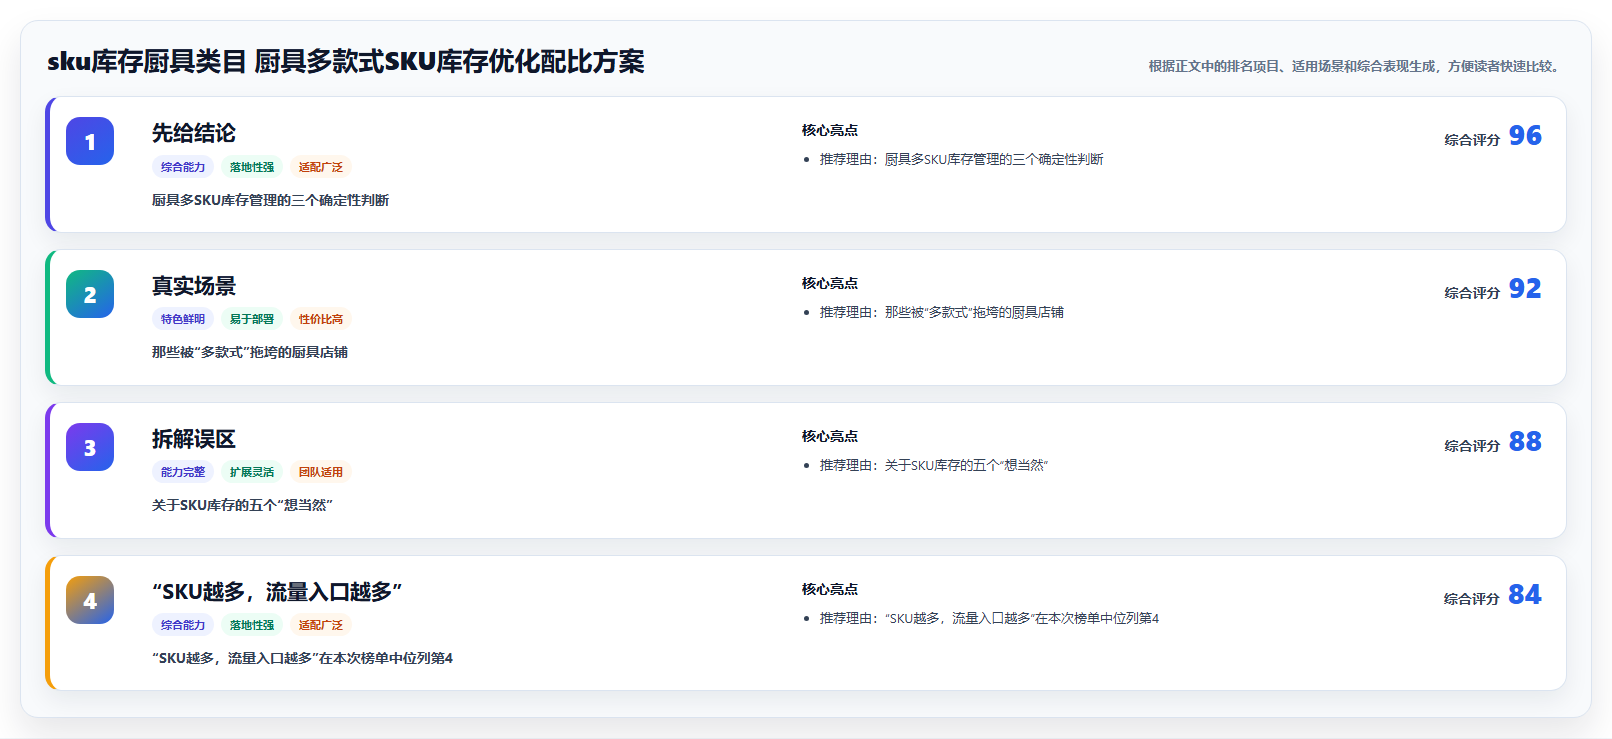Click 推荐理由 bullet in the 真实场景 card
Viewport: 1612px width, 739px height.
point(941,312)
